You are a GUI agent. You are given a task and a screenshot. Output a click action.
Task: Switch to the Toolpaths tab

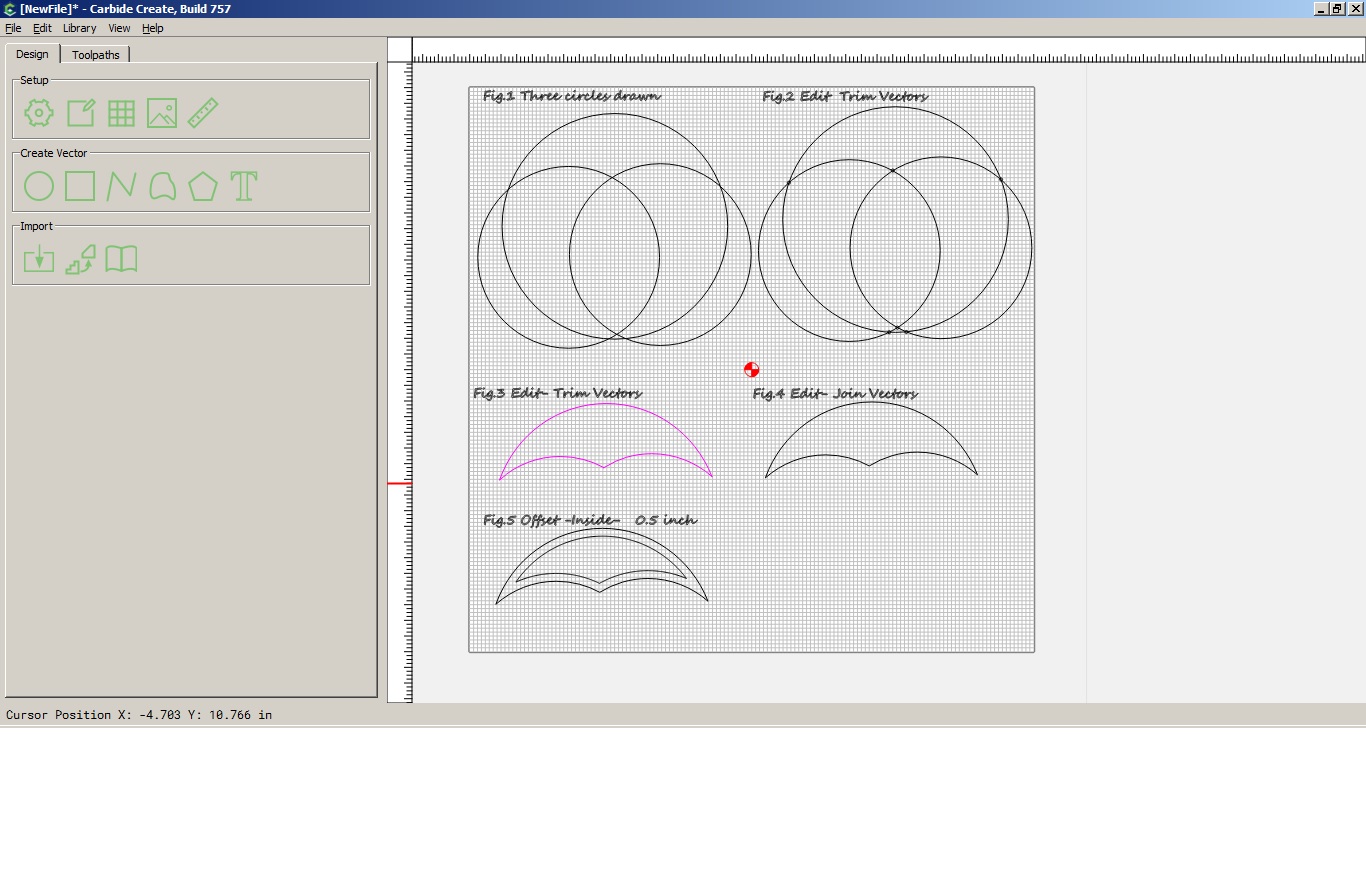pyautogui.click(x=96, y=55)
